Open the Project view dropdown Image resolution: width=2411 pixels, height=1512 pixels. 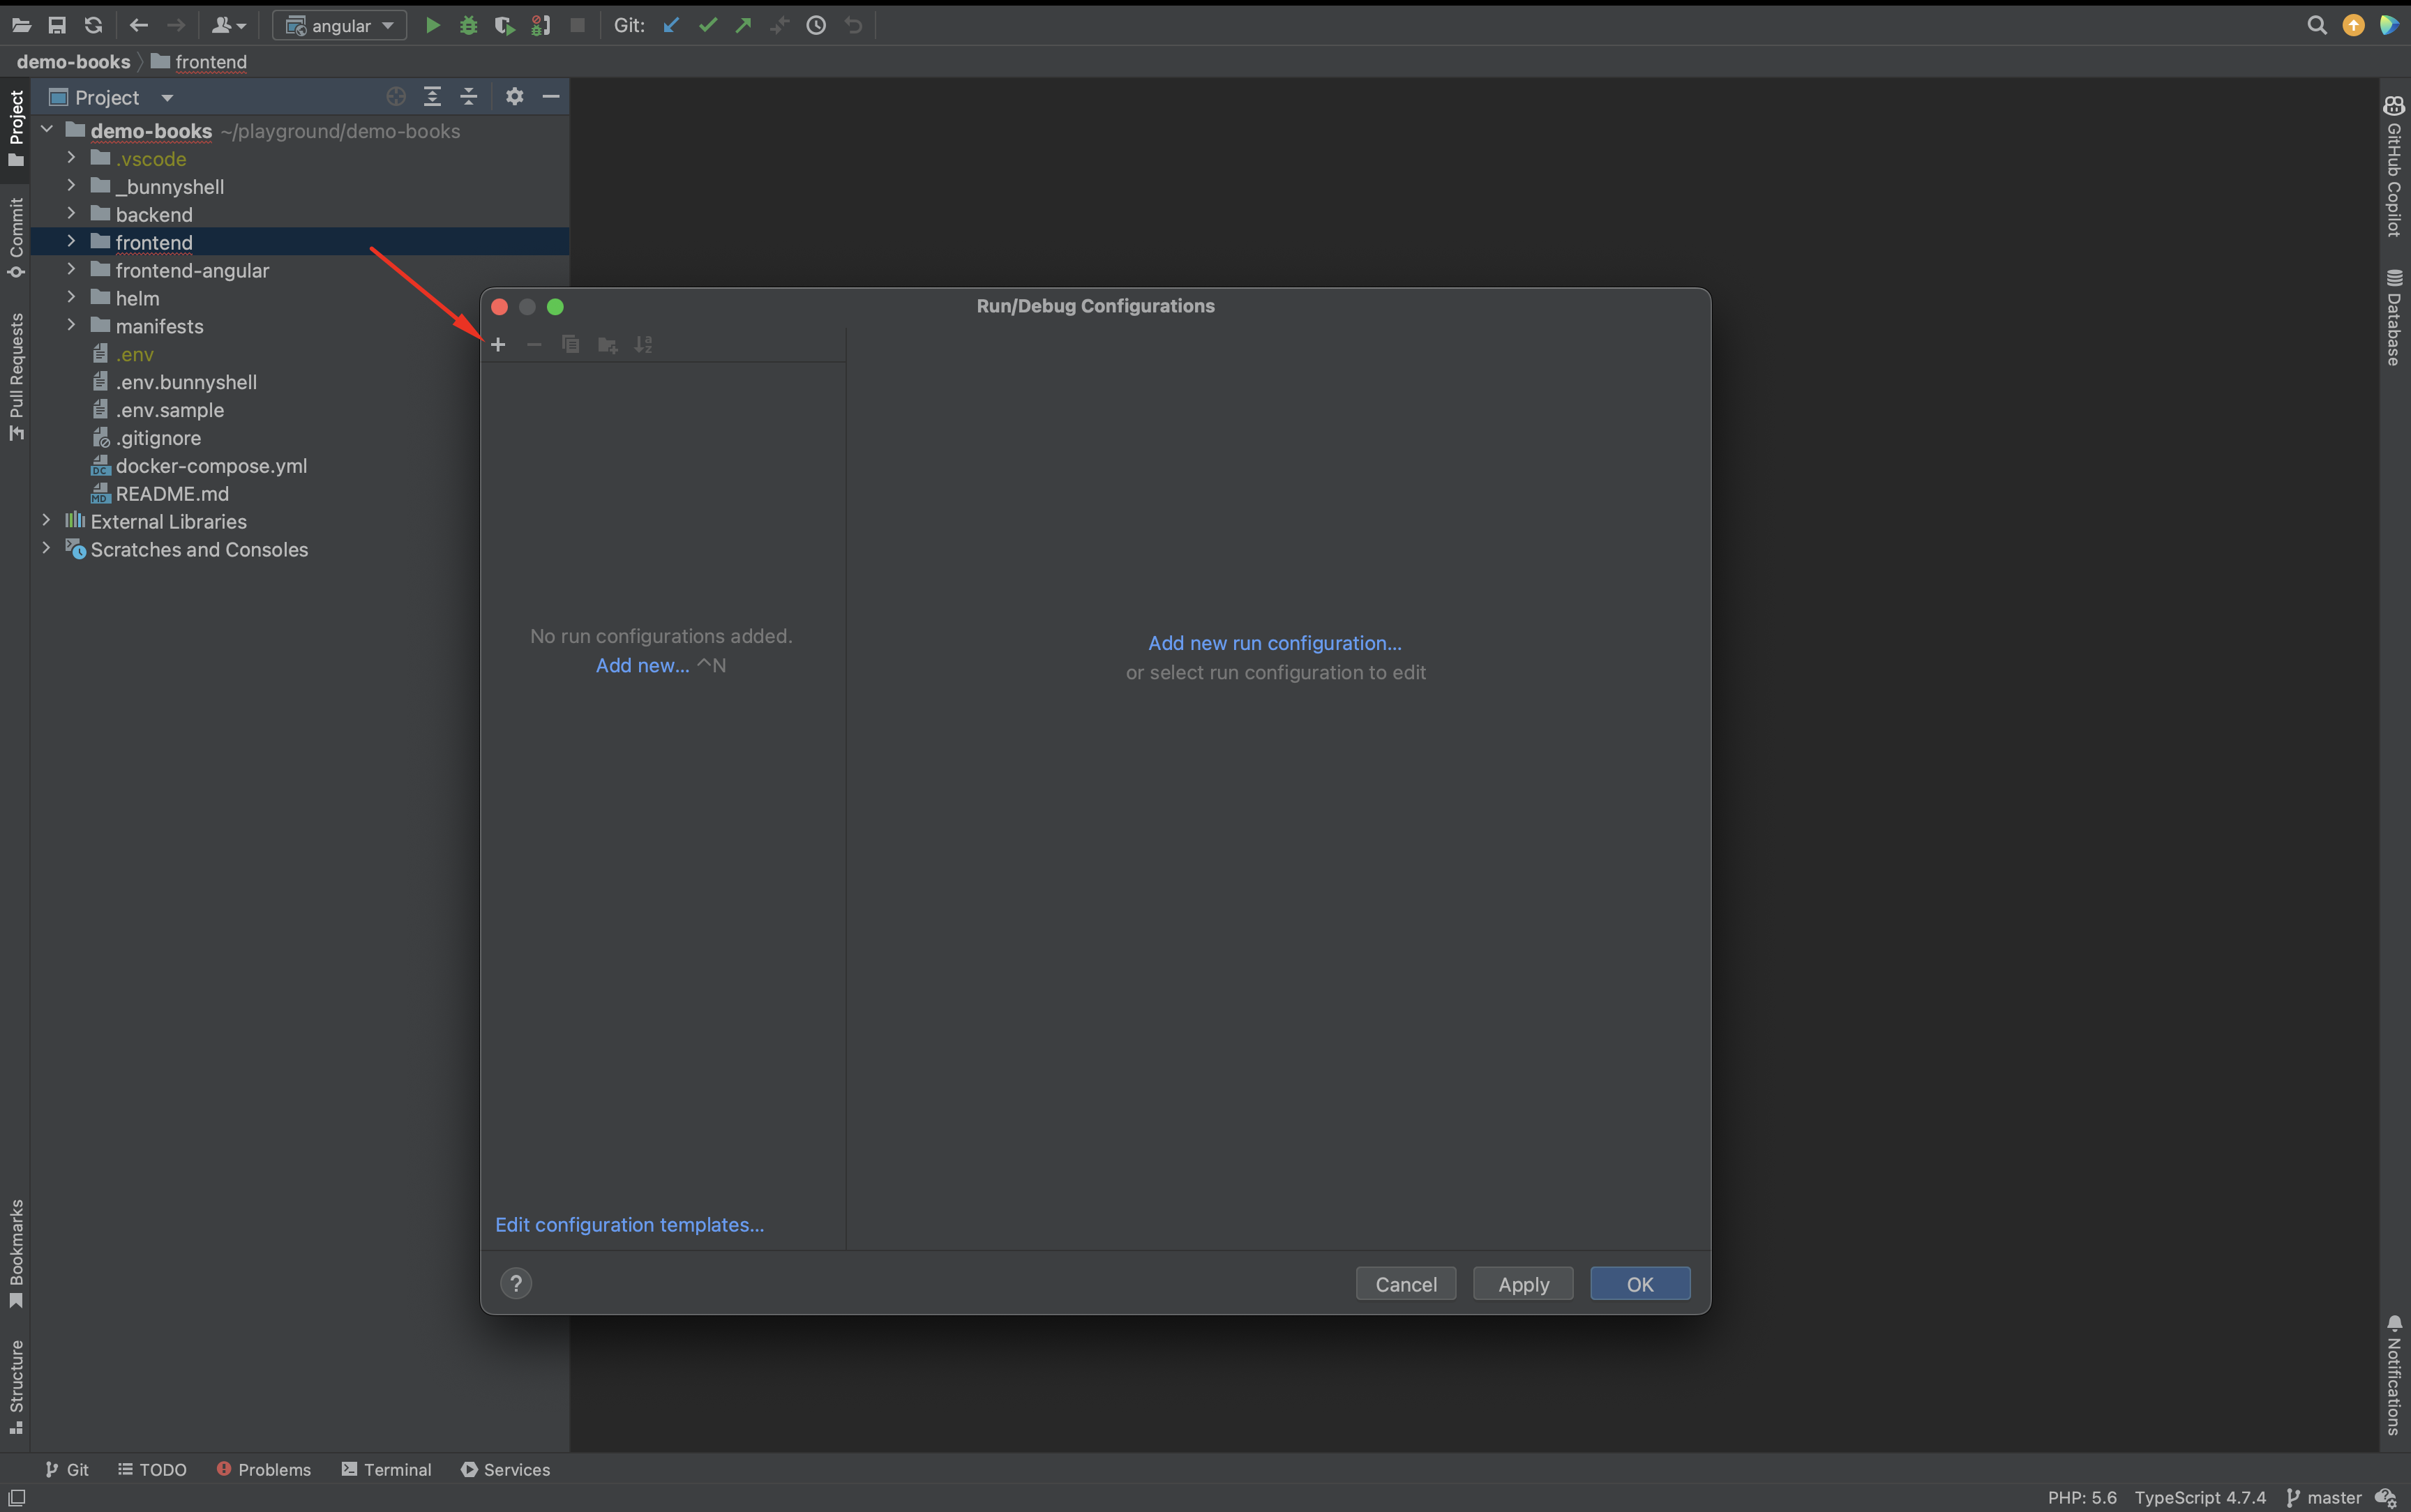point(167,98)
